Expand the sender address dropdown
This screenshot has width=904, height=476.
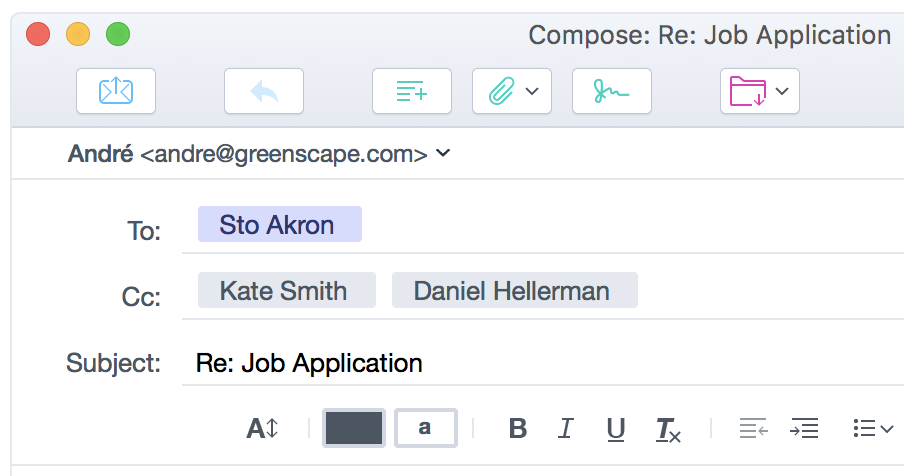444,153
